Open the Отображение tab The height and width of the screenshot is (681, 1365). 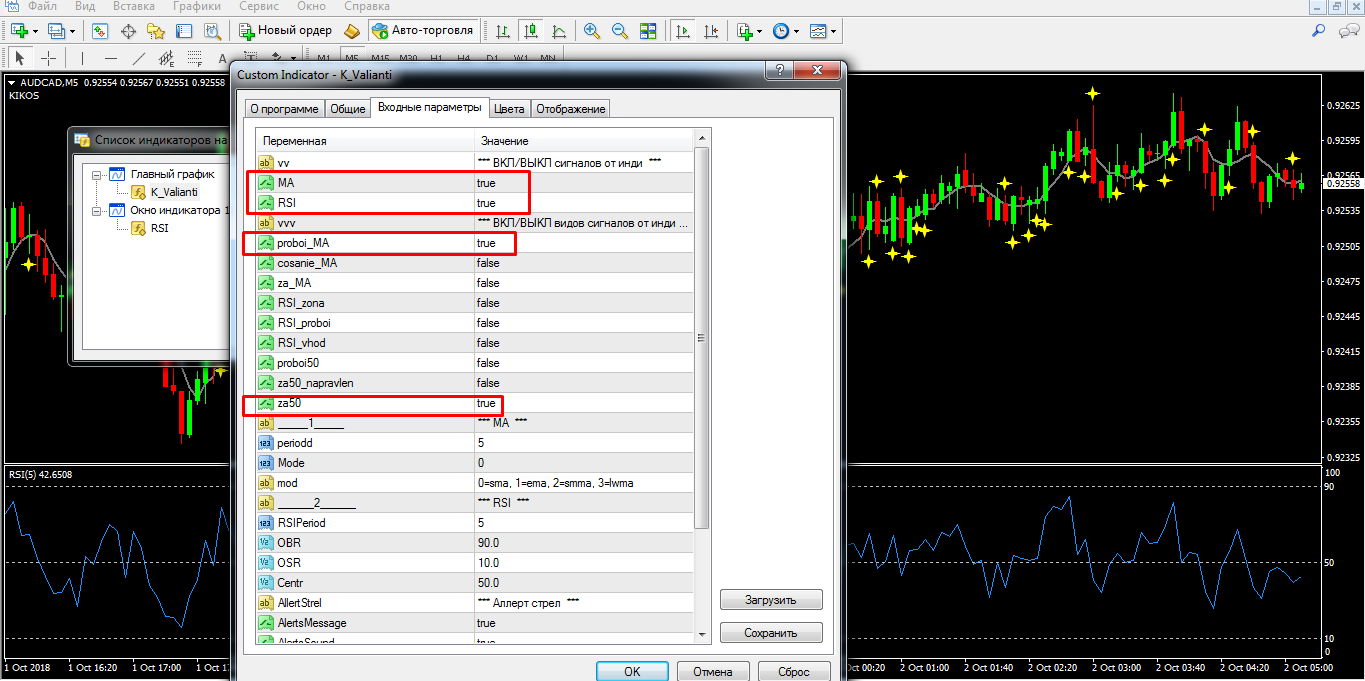click(570, 109)
